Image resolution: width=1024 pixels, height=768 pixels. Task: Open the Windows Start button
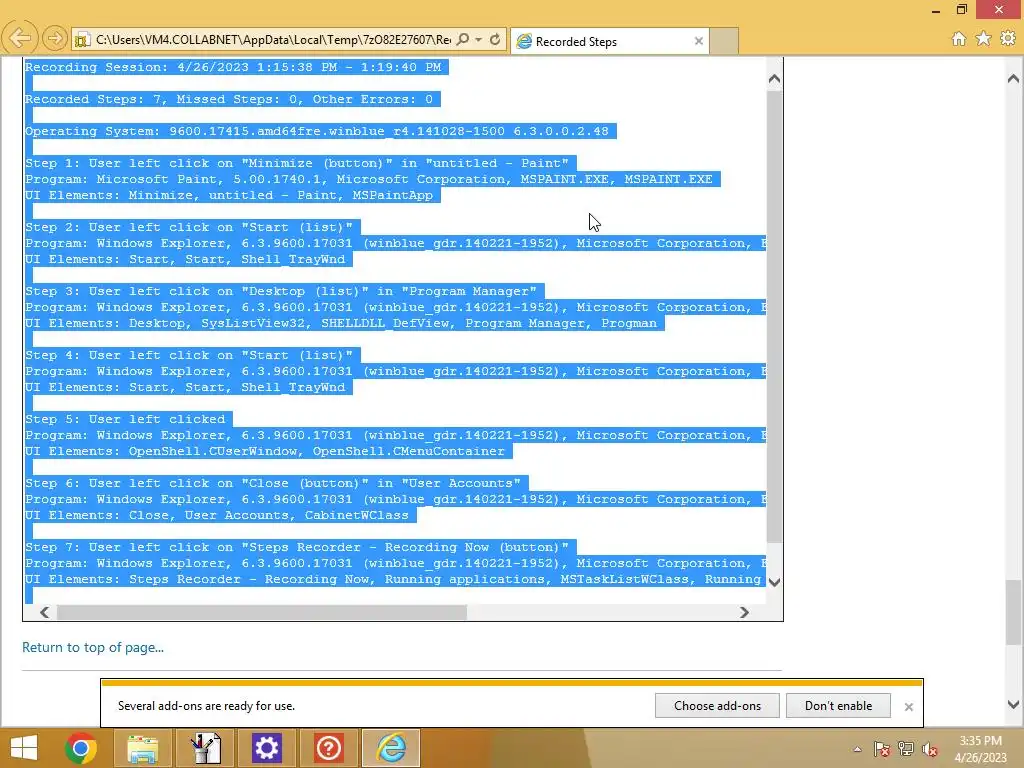(24, 748)
